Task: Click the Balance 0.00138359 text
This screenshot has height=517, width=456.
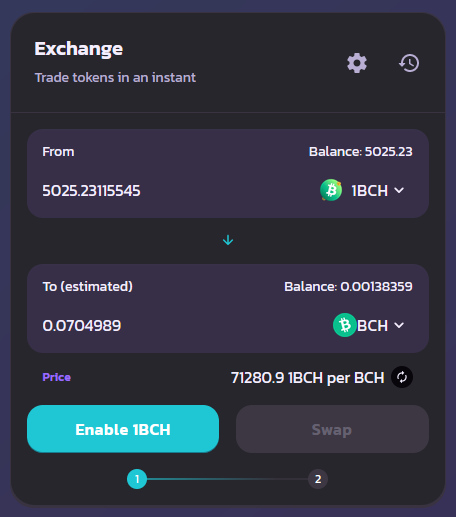Action: coord(348,287)
